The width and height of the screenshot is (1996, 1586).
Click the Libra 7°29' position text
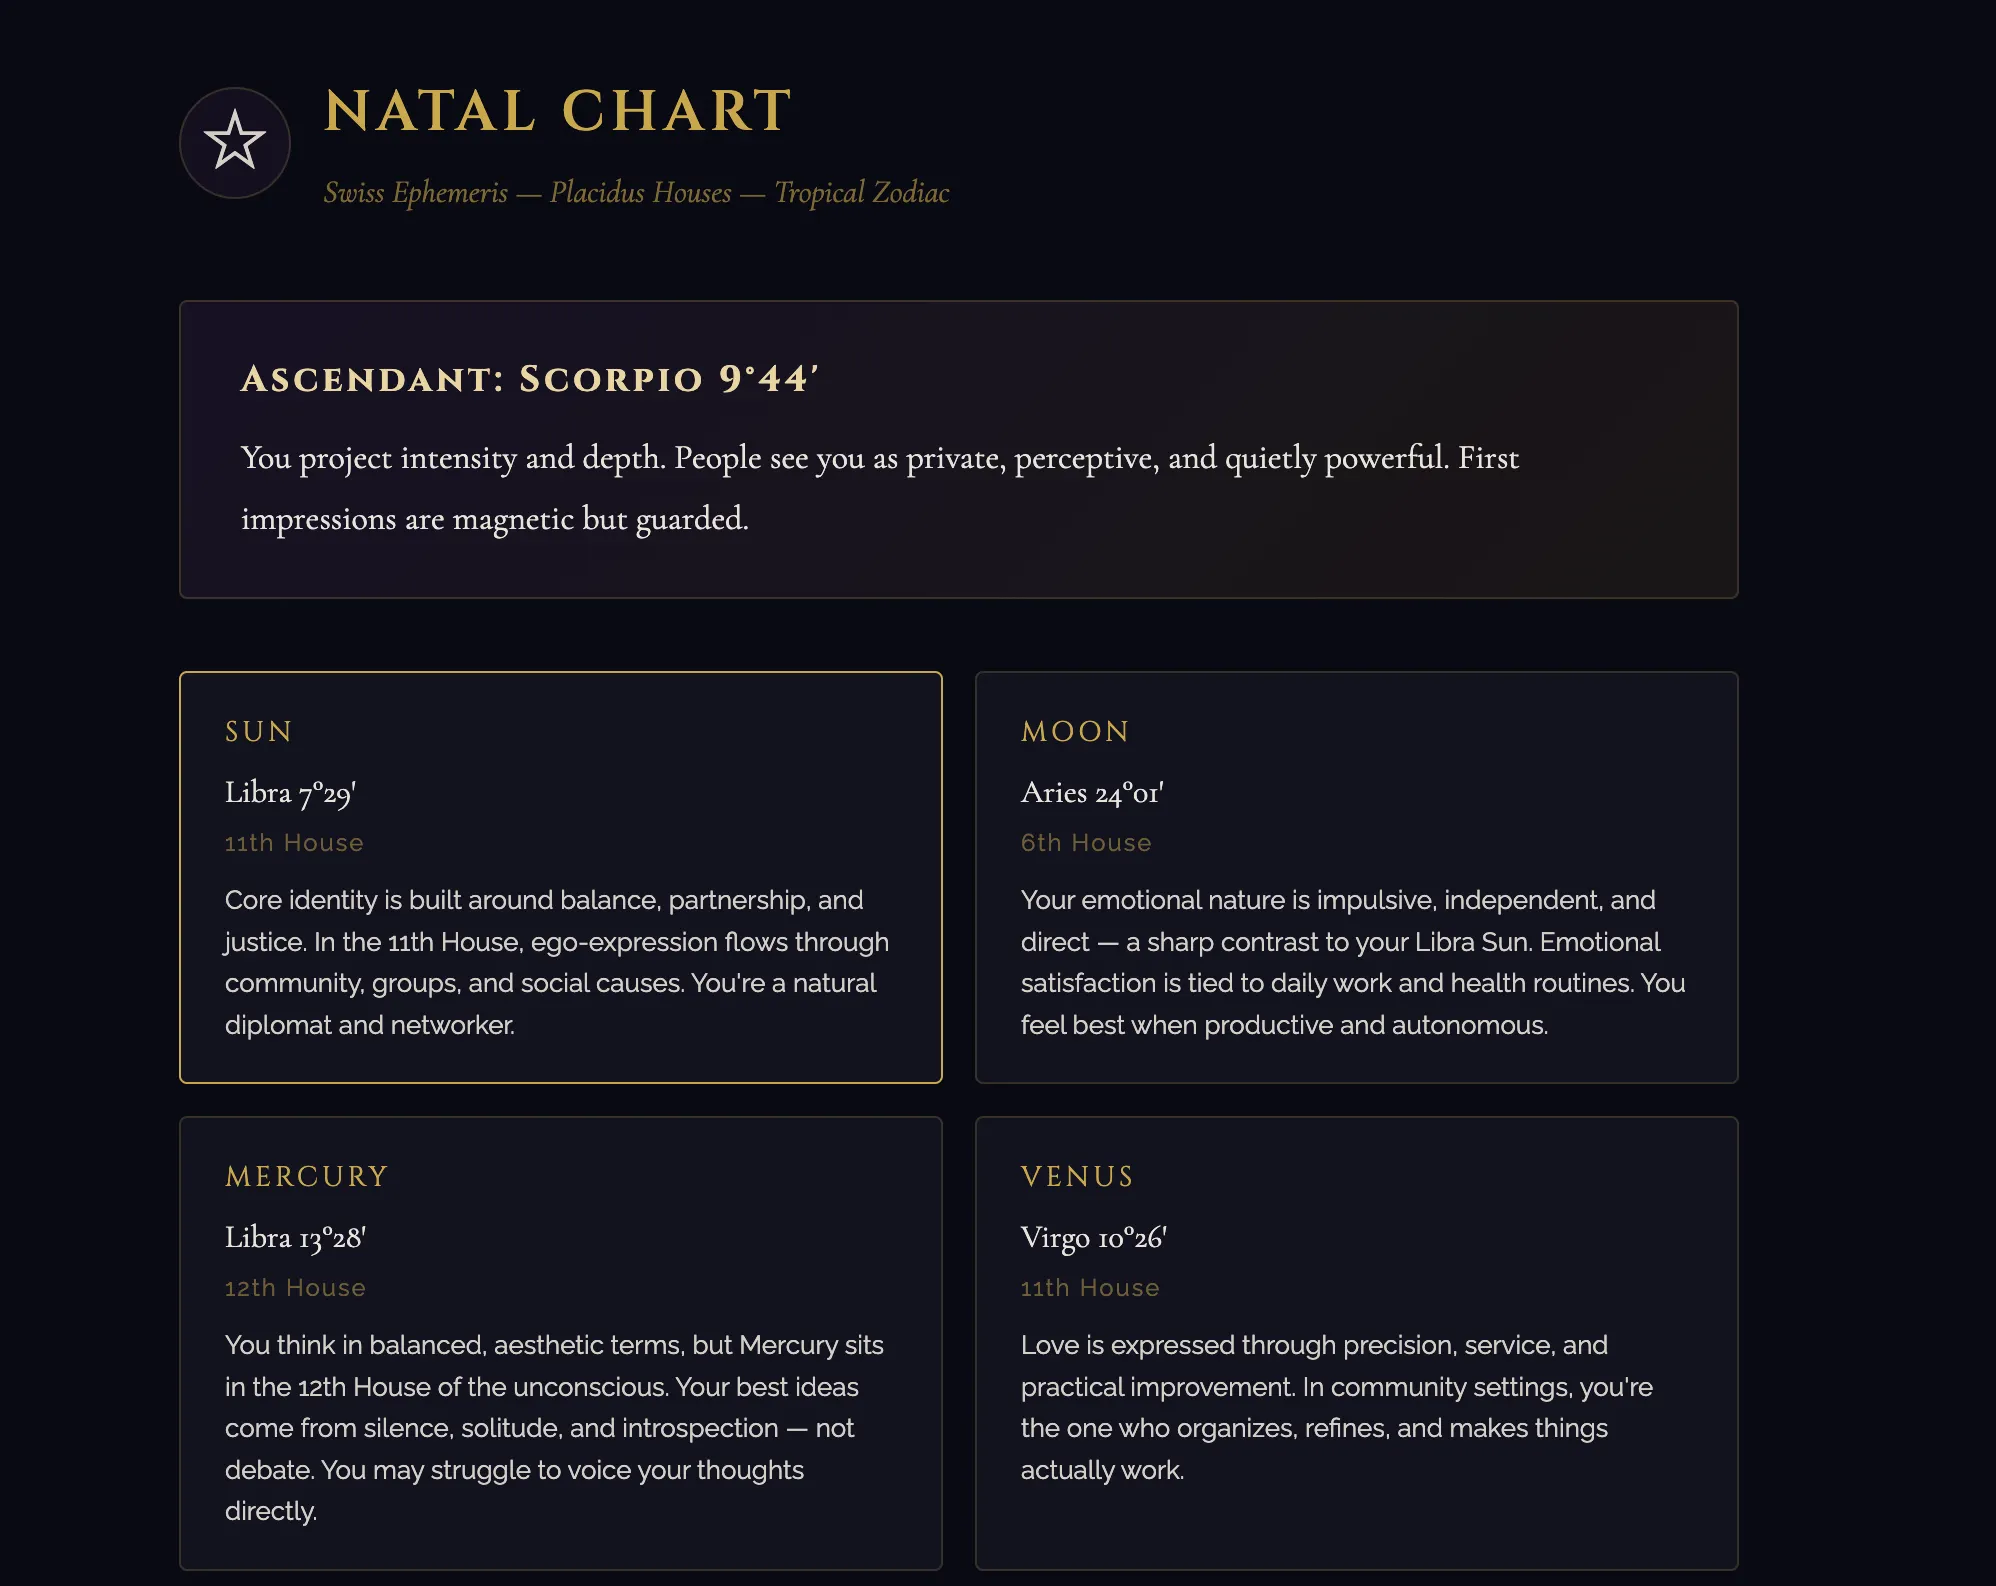[291, 793]
